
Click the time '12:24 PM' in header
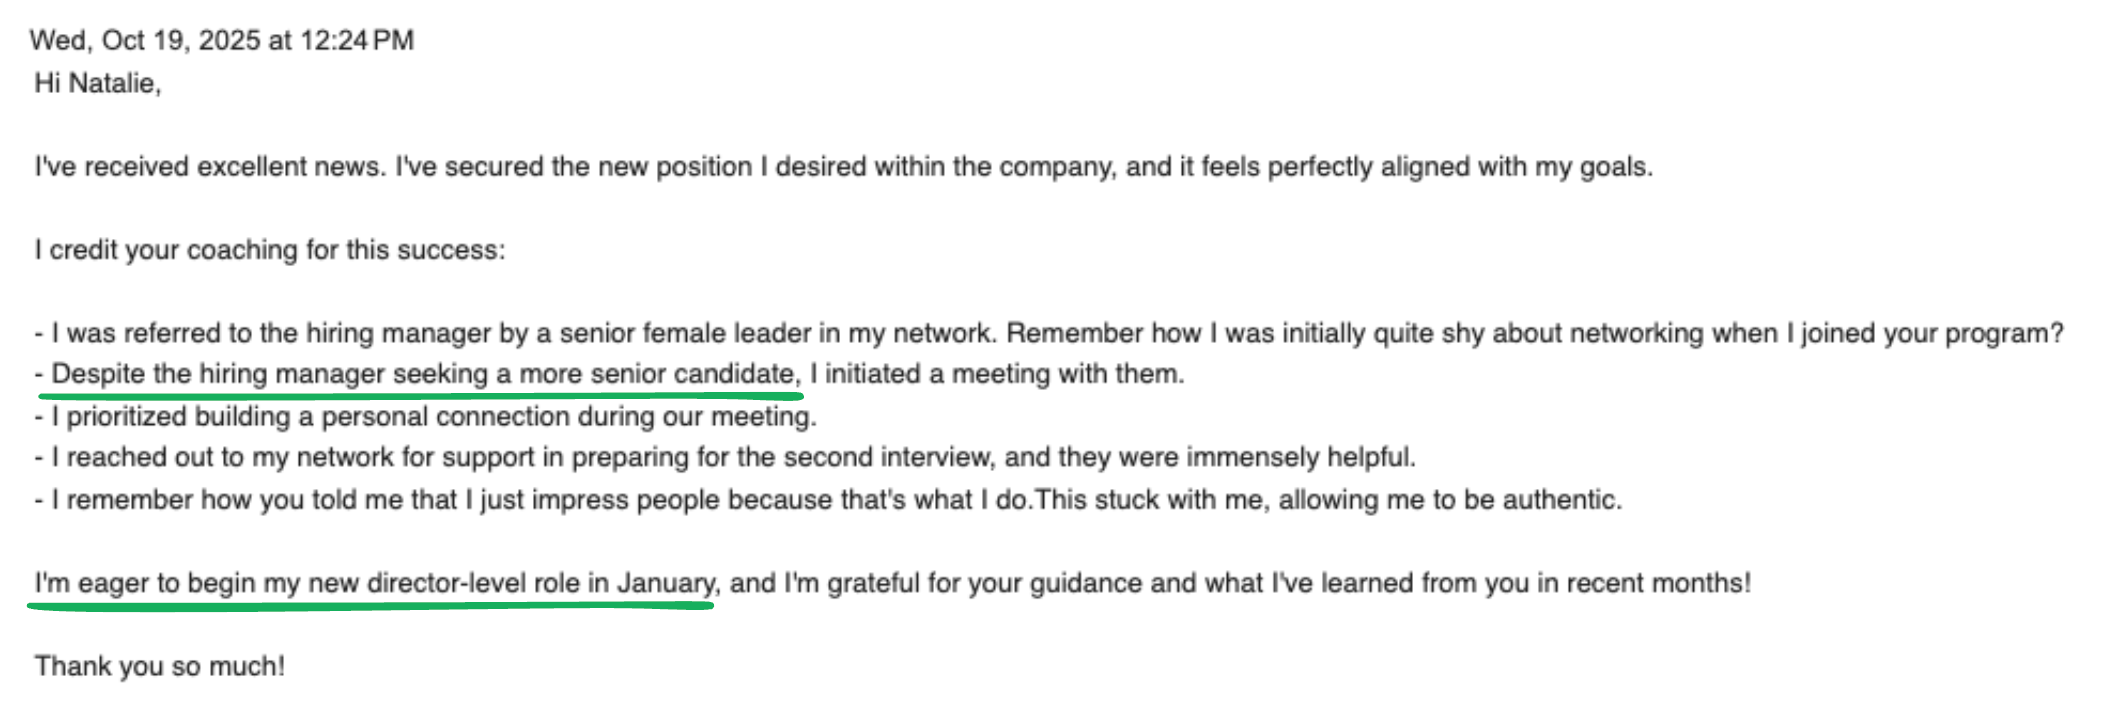tap(357, 41)
